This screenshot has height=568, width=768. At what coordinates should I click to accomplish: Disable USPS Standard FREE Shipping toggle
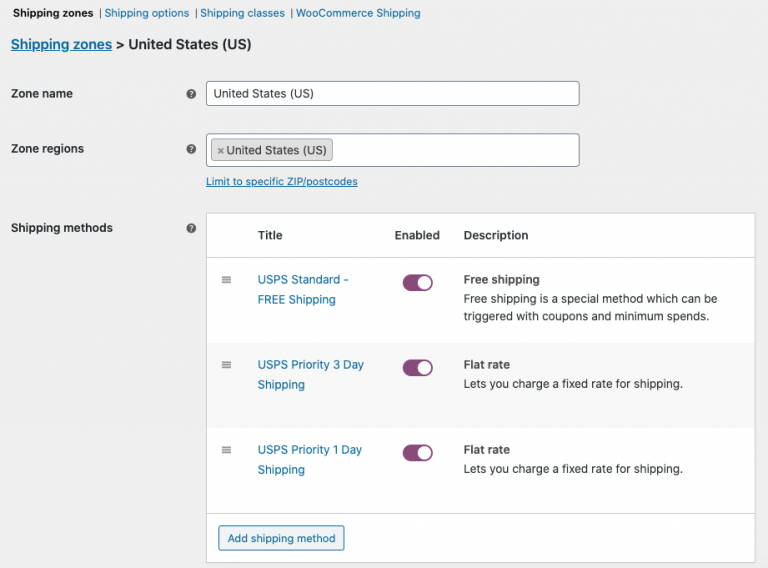(418, 283)
